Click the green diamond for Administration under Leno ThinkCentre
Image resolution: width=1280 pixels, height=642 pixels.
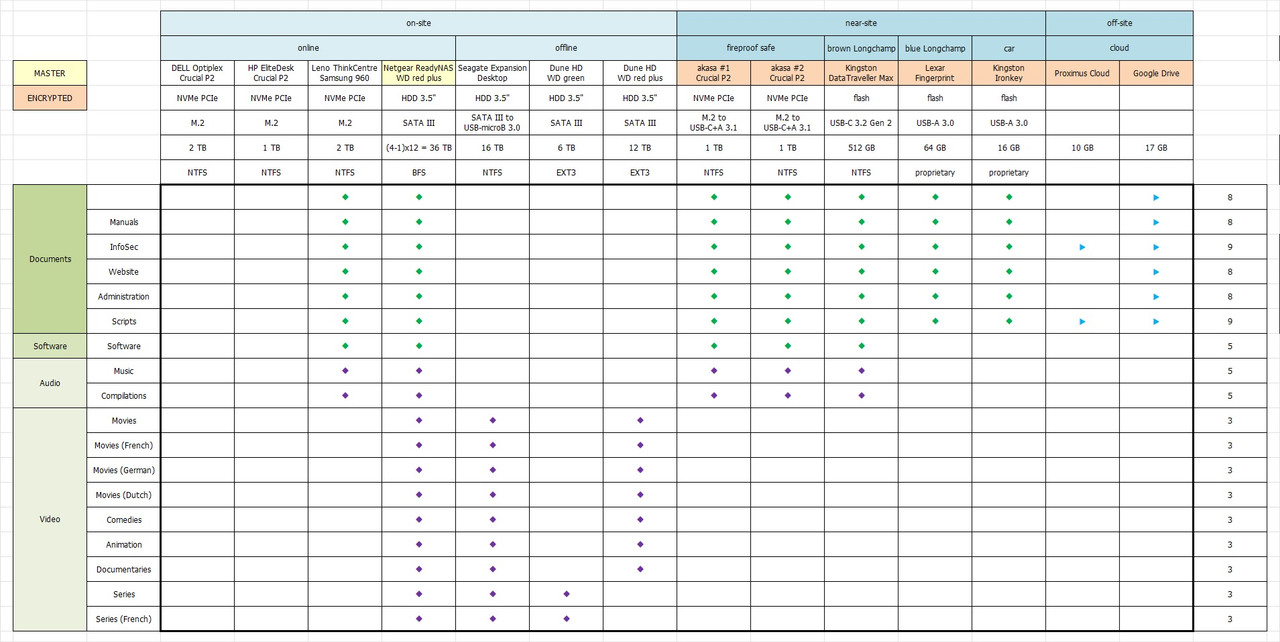pos(345,296)
